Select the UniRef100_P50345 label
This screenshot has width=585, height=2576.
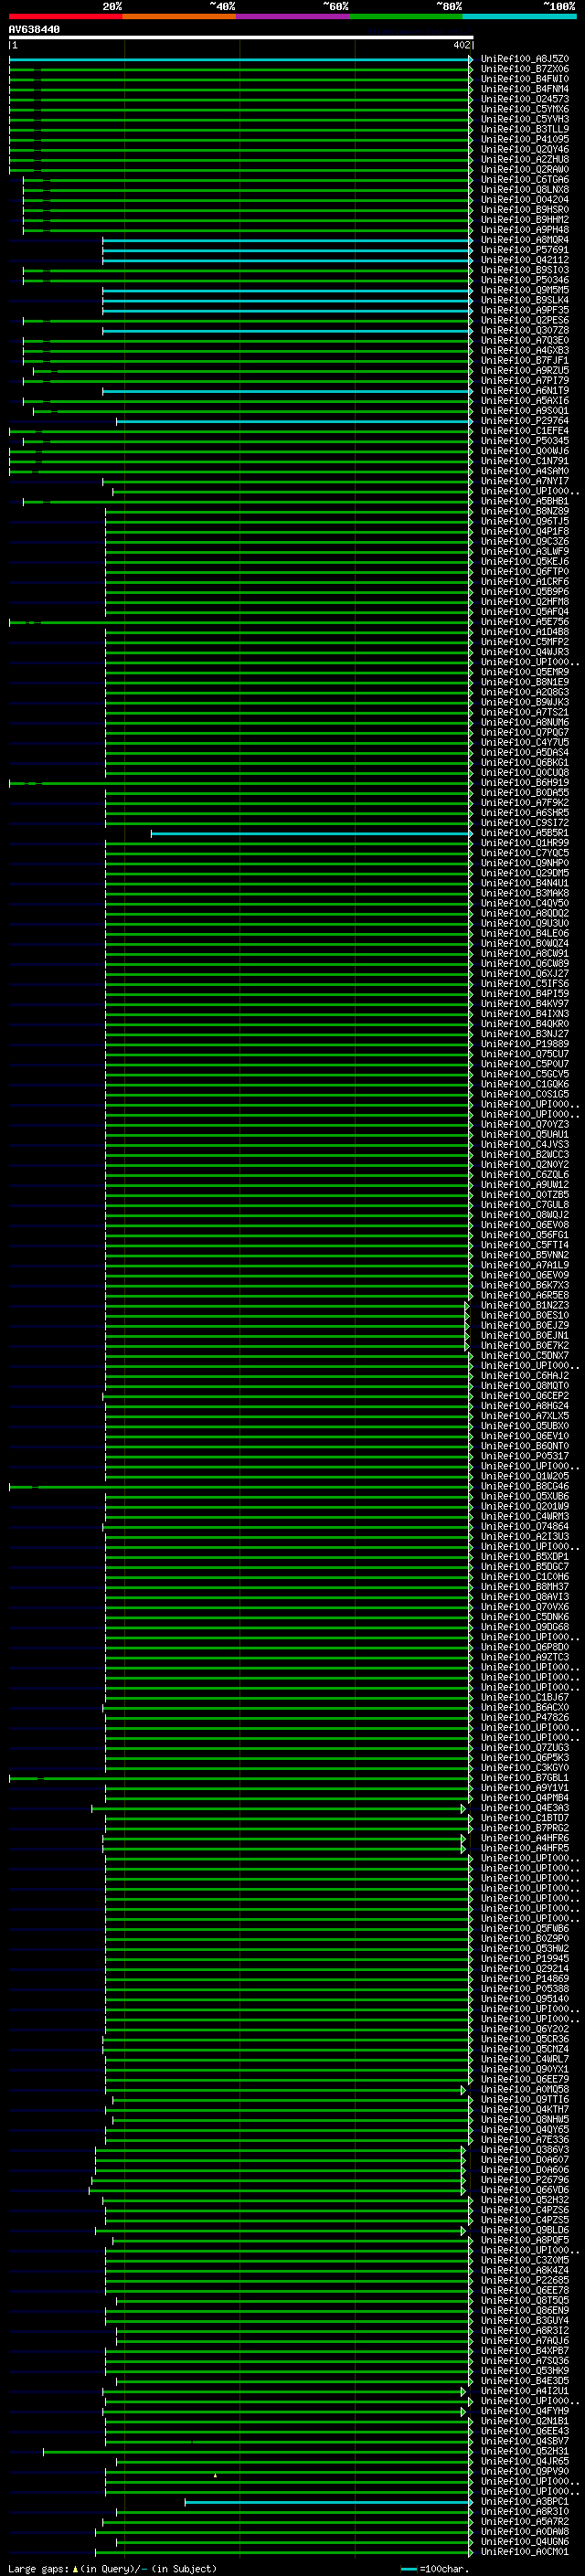[x=525, y=441]
